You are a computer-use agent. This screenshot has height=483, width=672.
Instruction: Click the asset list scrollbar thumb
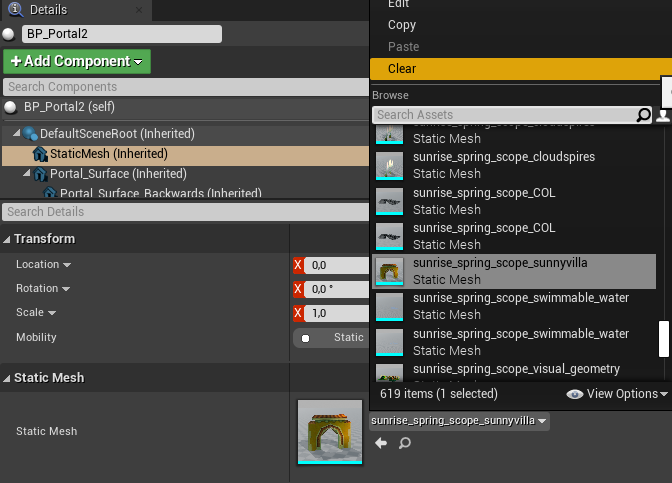(x=664, y=339)
